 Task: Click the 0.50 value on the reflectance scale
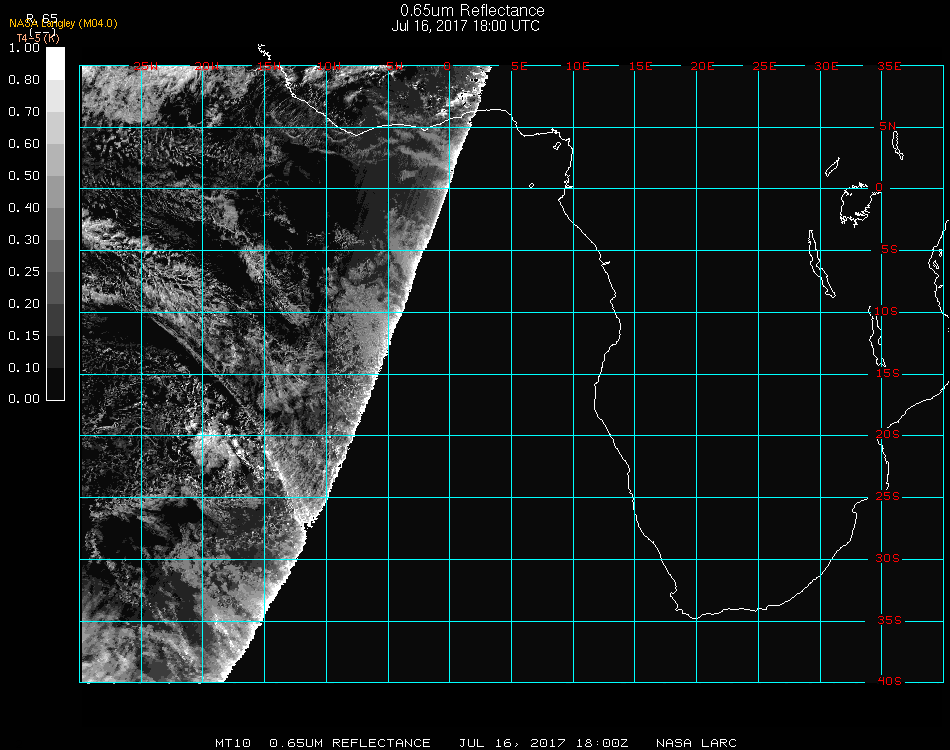[23, 176]
